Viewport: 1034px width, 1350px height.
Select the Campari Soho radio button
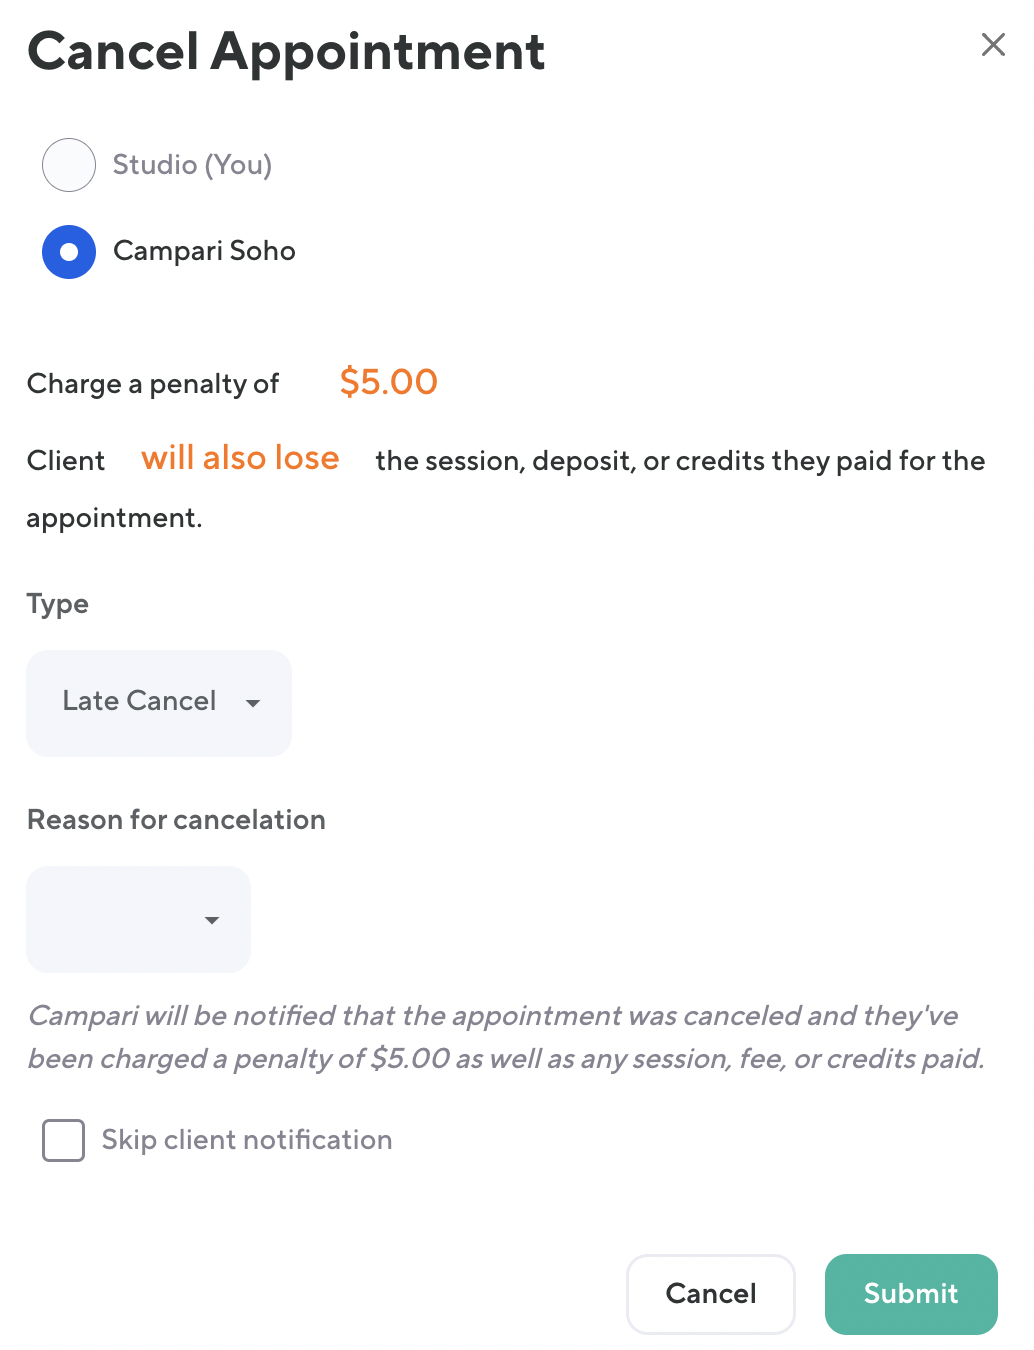pyautogui.click(x=69, y=252)
